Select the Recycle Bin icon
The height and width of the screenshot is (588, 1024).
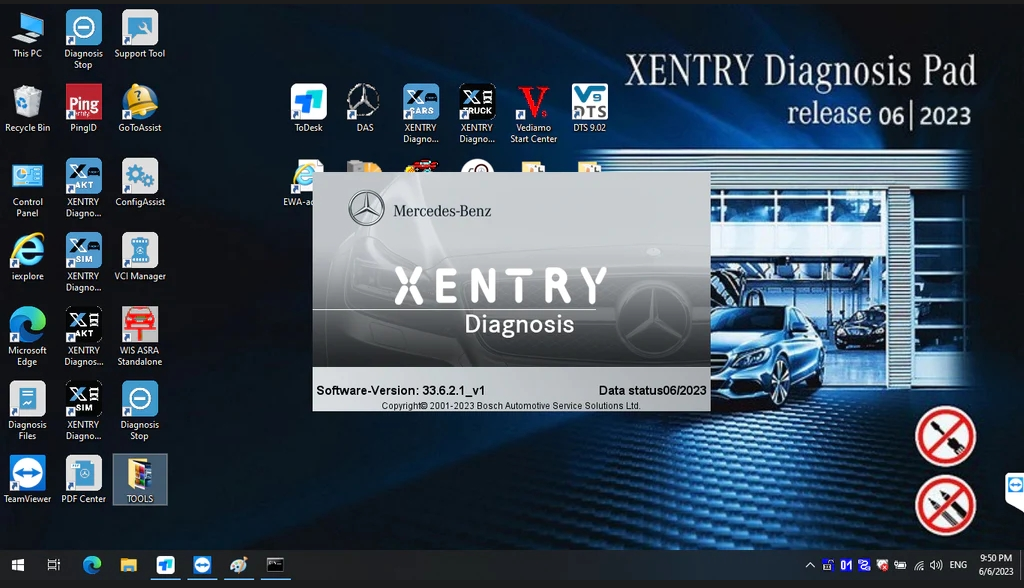pyautogui.click(x=27, y=108)
